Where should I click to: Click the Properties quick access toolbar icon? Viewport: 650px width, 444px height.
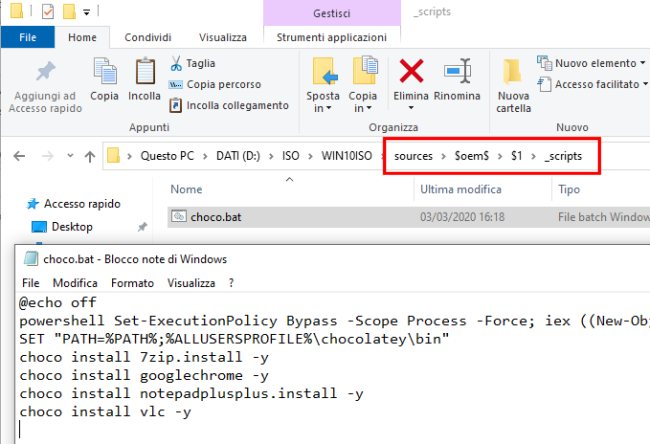[x=48, y=12]
